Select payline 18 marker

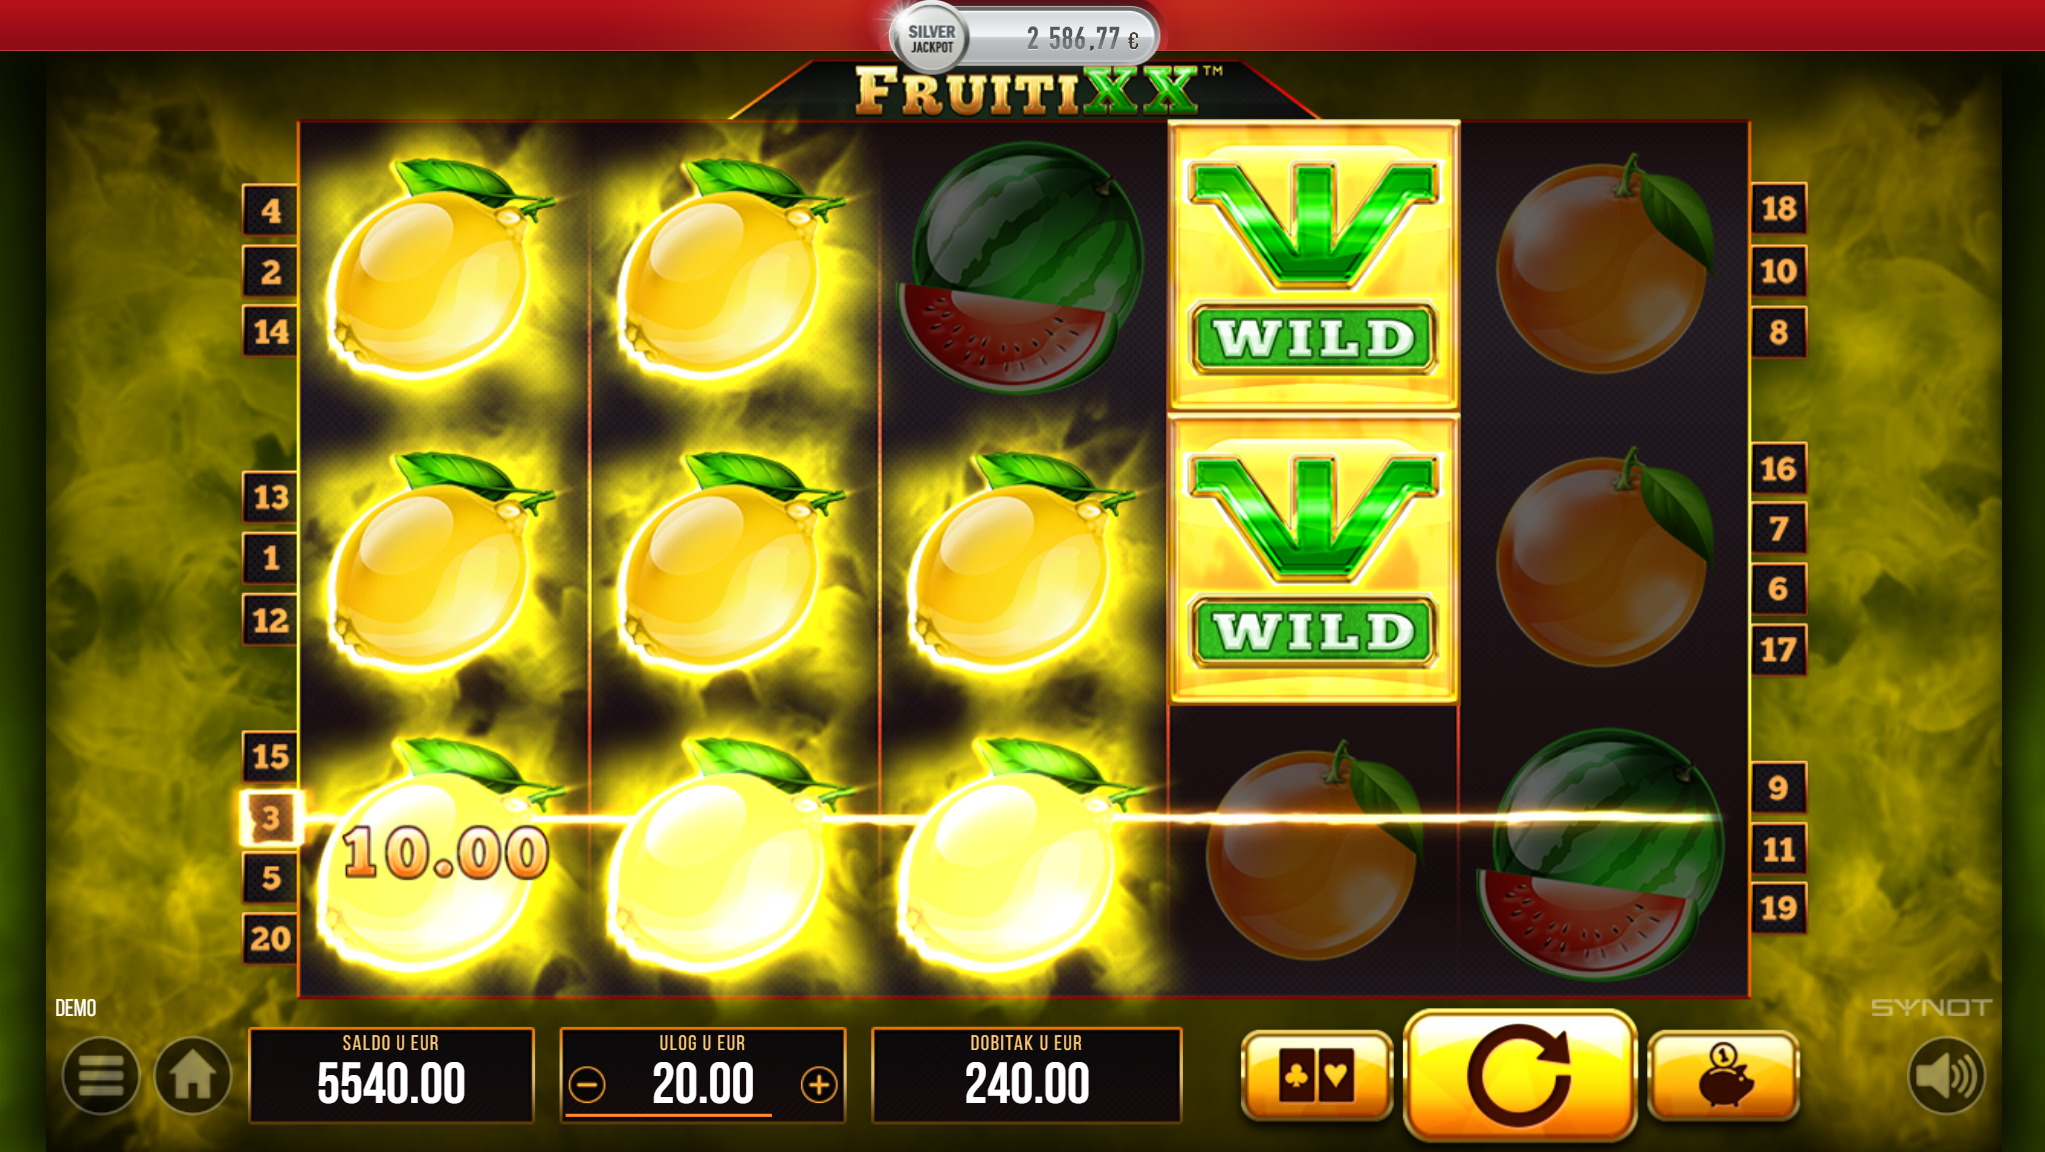click(x=1778, y=209)
